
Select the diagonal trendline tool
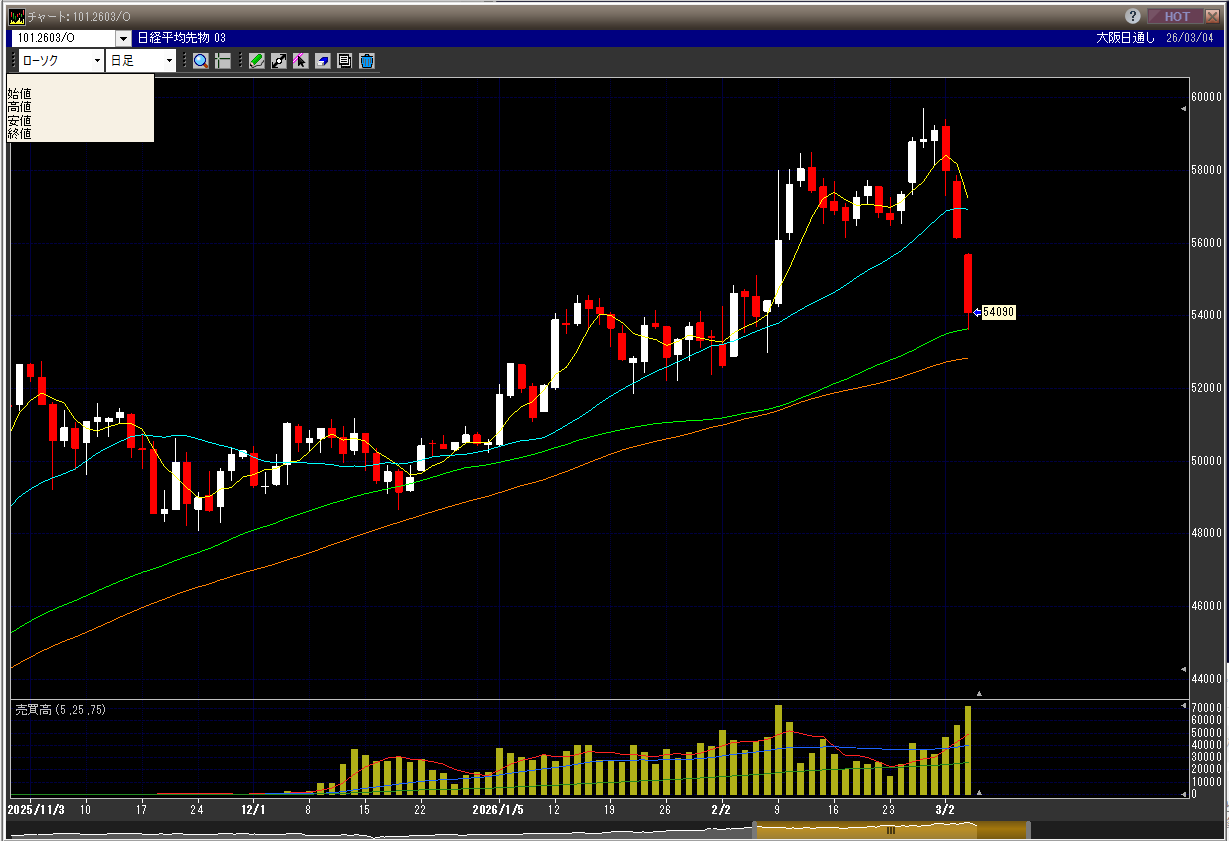279,61
